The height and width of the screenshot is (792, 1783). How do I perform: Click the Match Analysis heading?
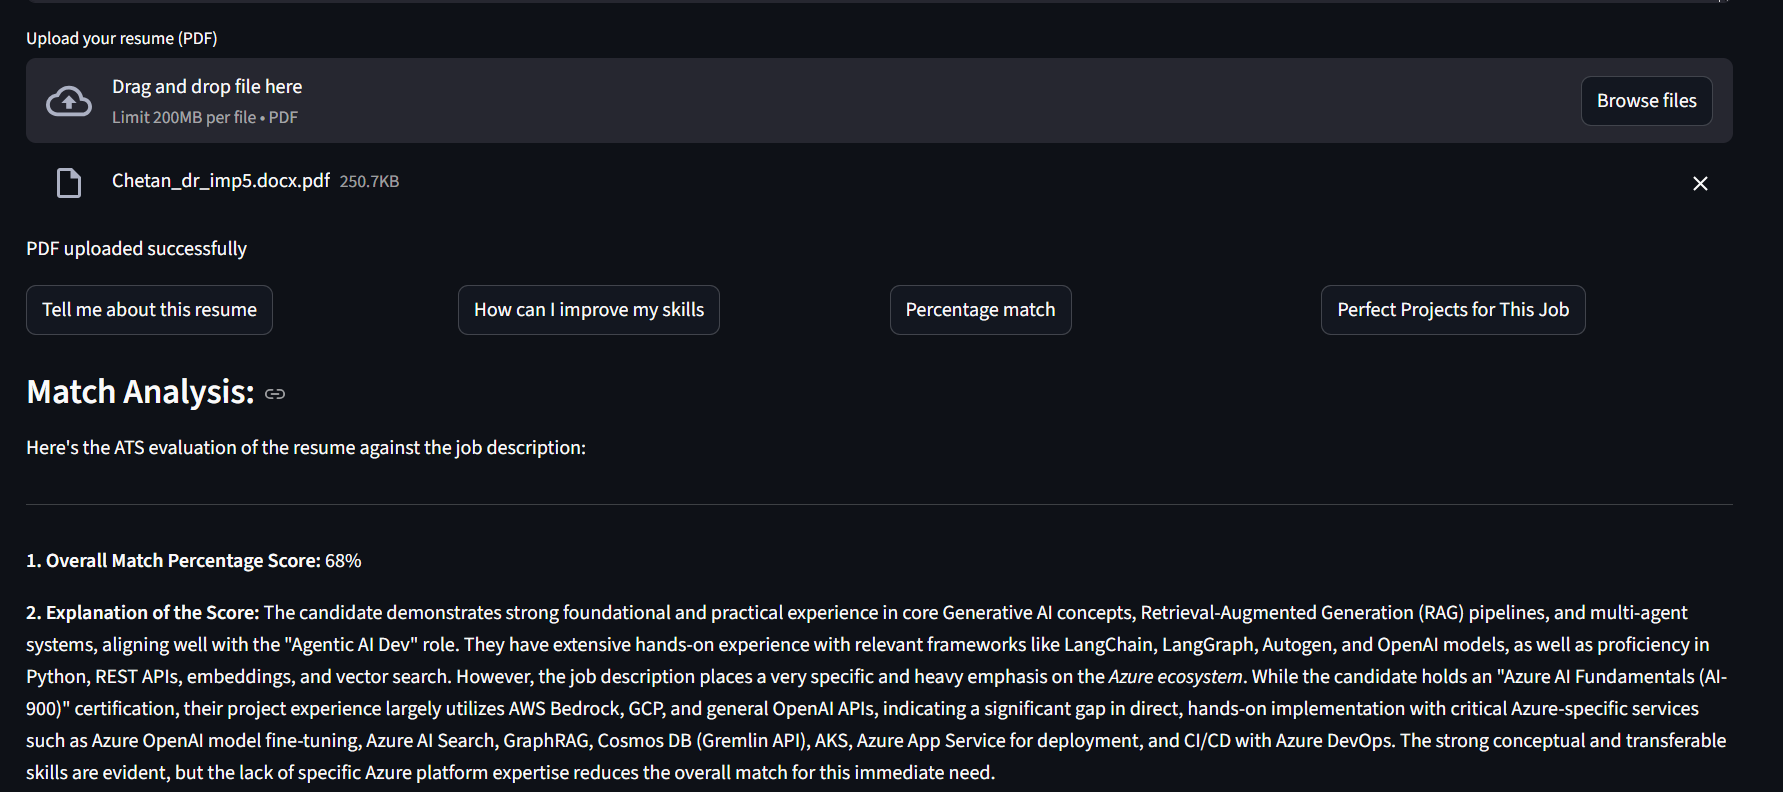pos(140,392)
